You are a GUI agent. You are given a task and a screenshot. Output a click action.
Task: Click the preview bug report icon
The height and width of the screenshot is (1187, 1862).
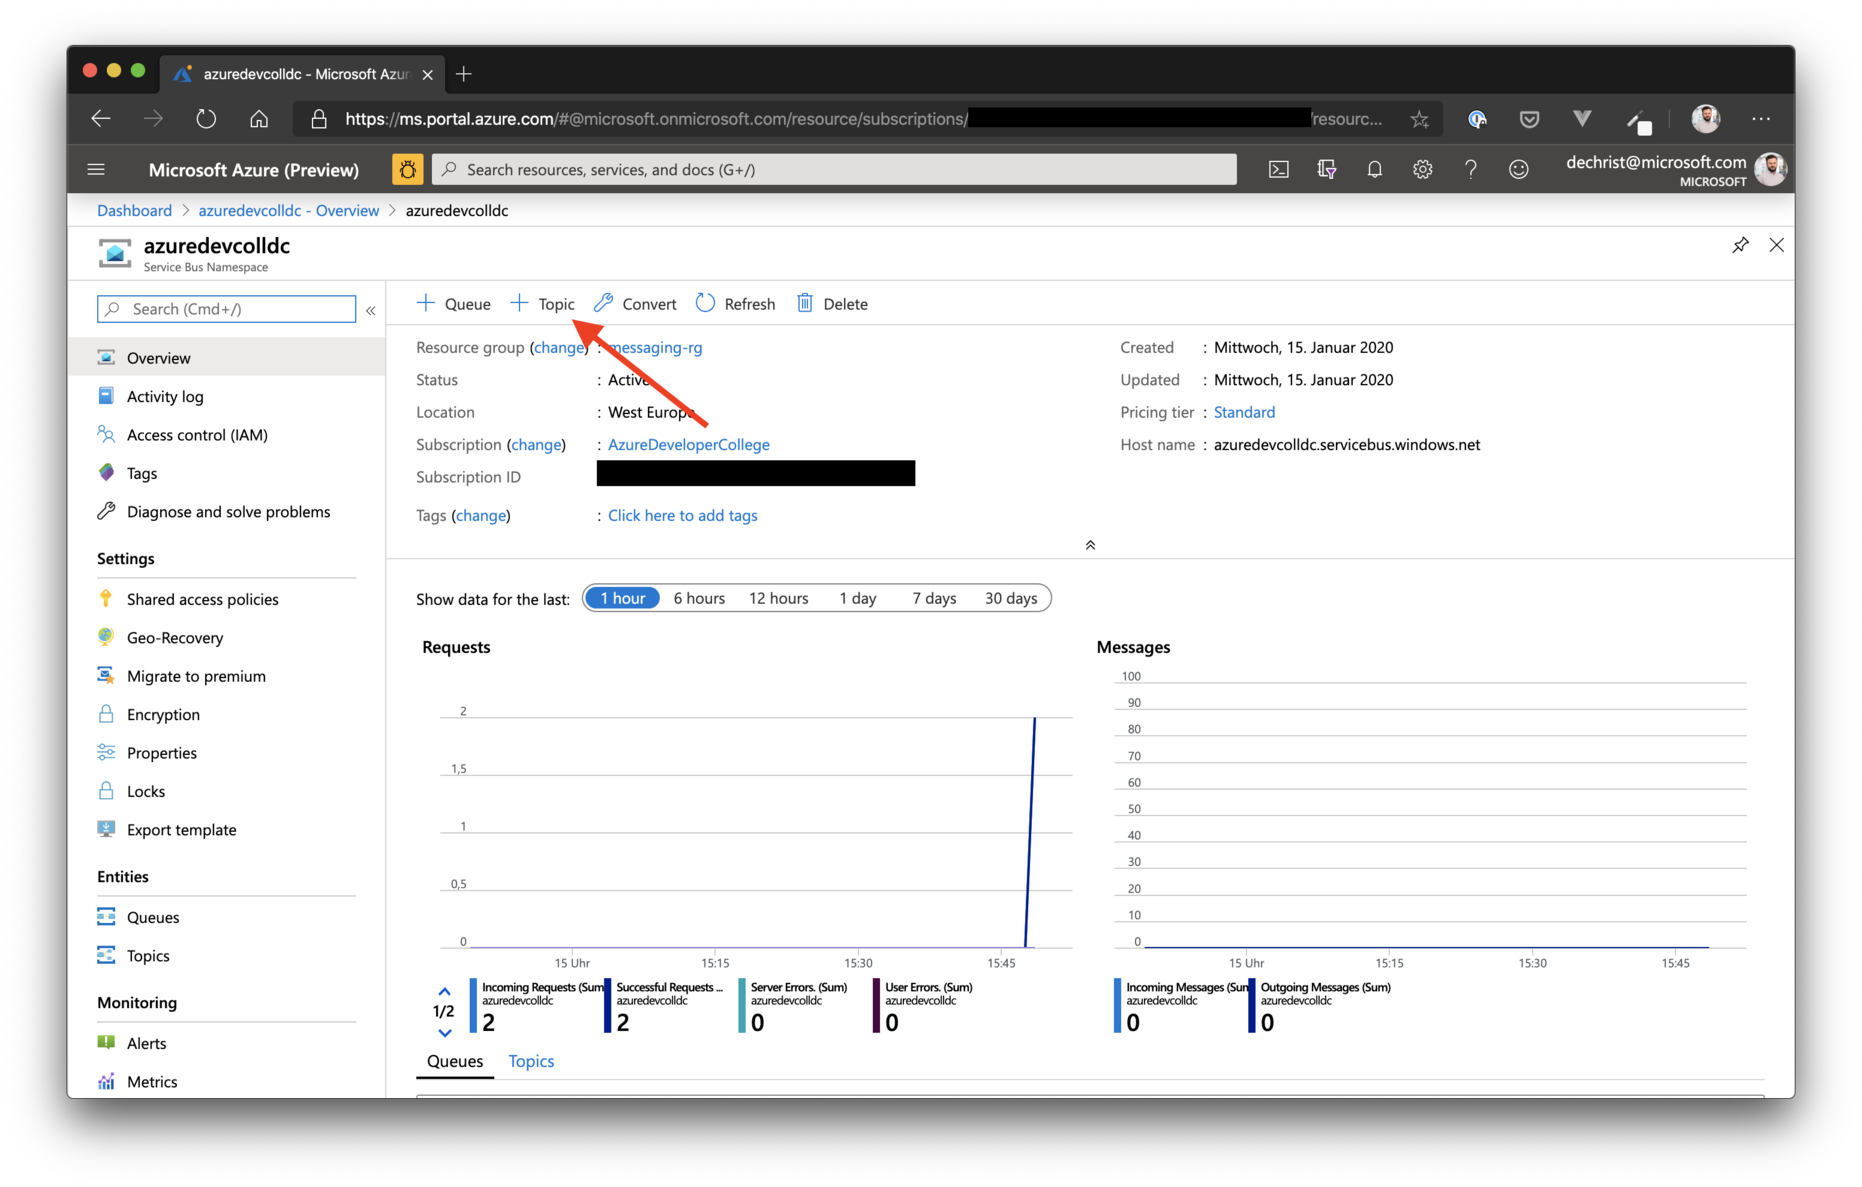point(407,170)
